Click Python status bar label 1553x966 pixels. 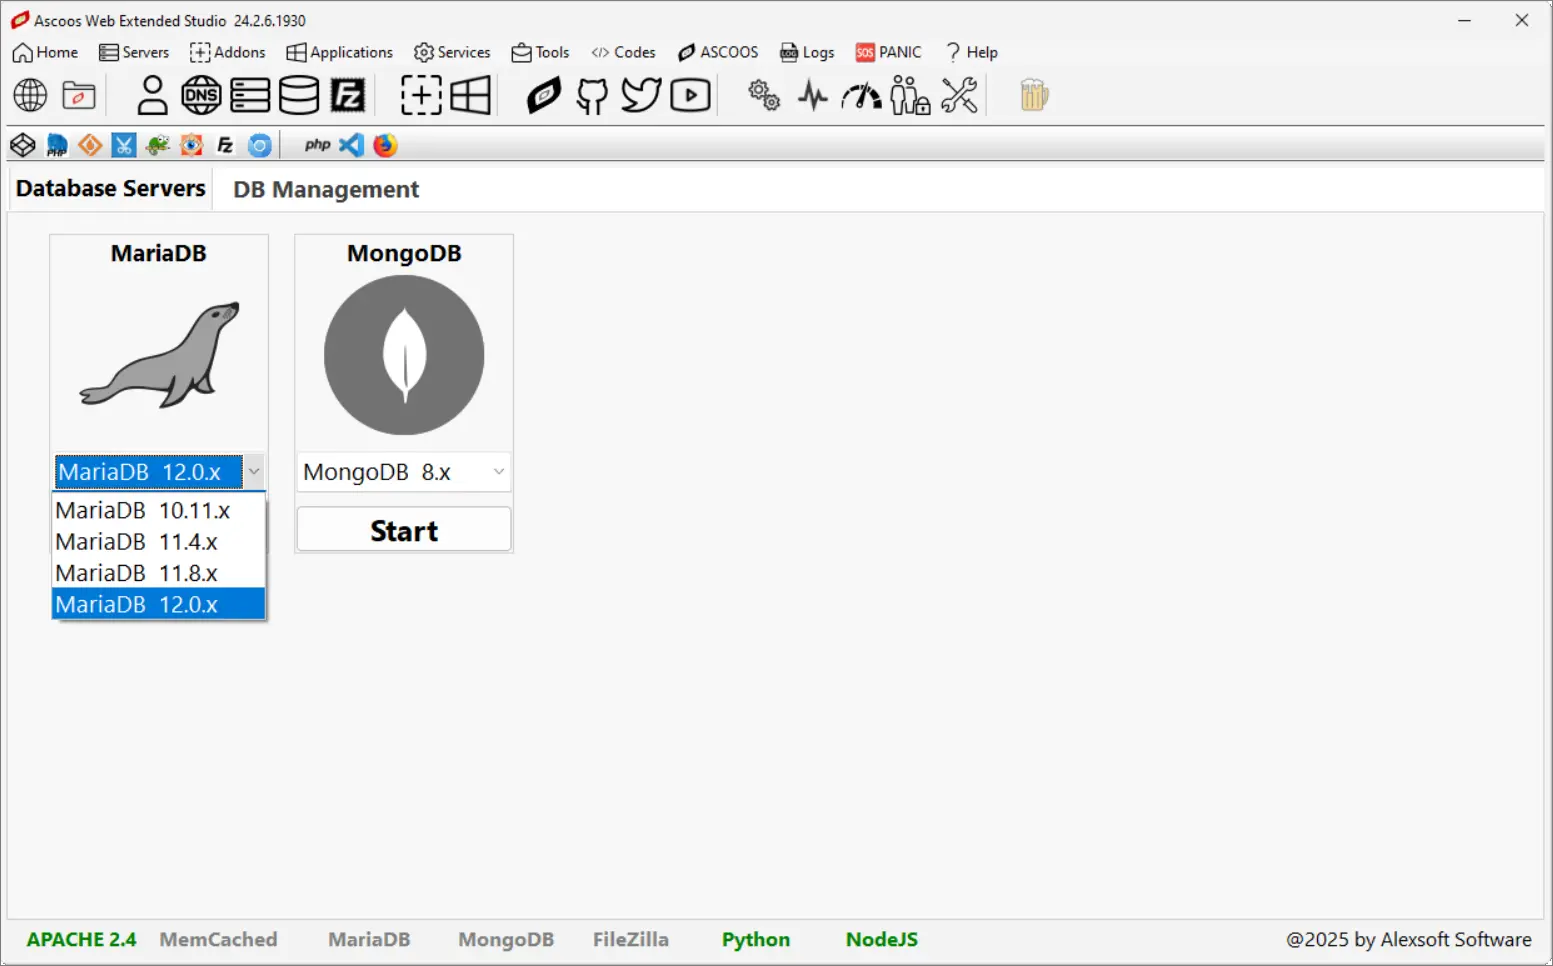pos(756,939)
